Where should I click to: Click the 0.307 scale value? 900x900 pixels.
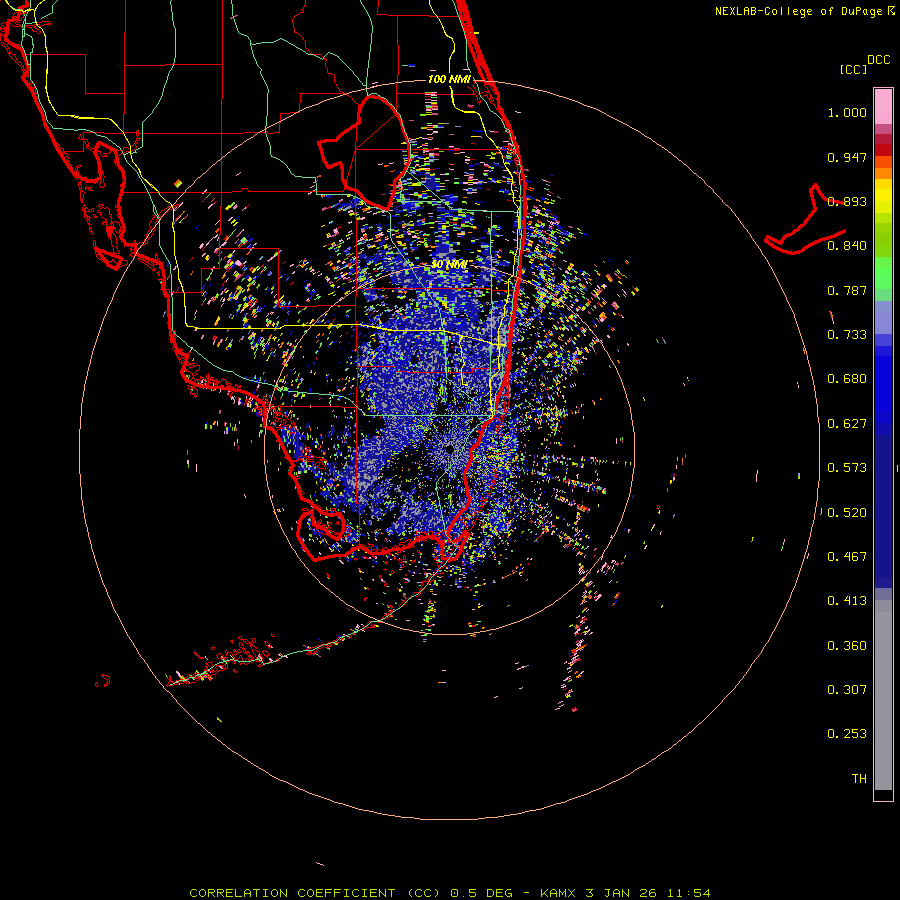tap(847, 689)
